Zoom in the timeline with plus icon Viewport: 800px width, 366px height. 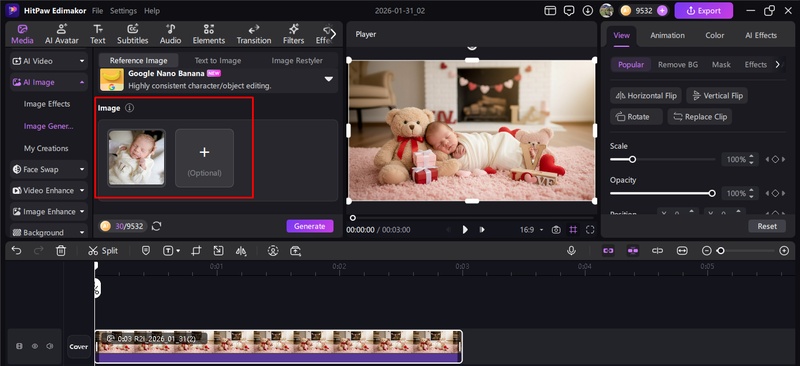[x=785, y=251]
